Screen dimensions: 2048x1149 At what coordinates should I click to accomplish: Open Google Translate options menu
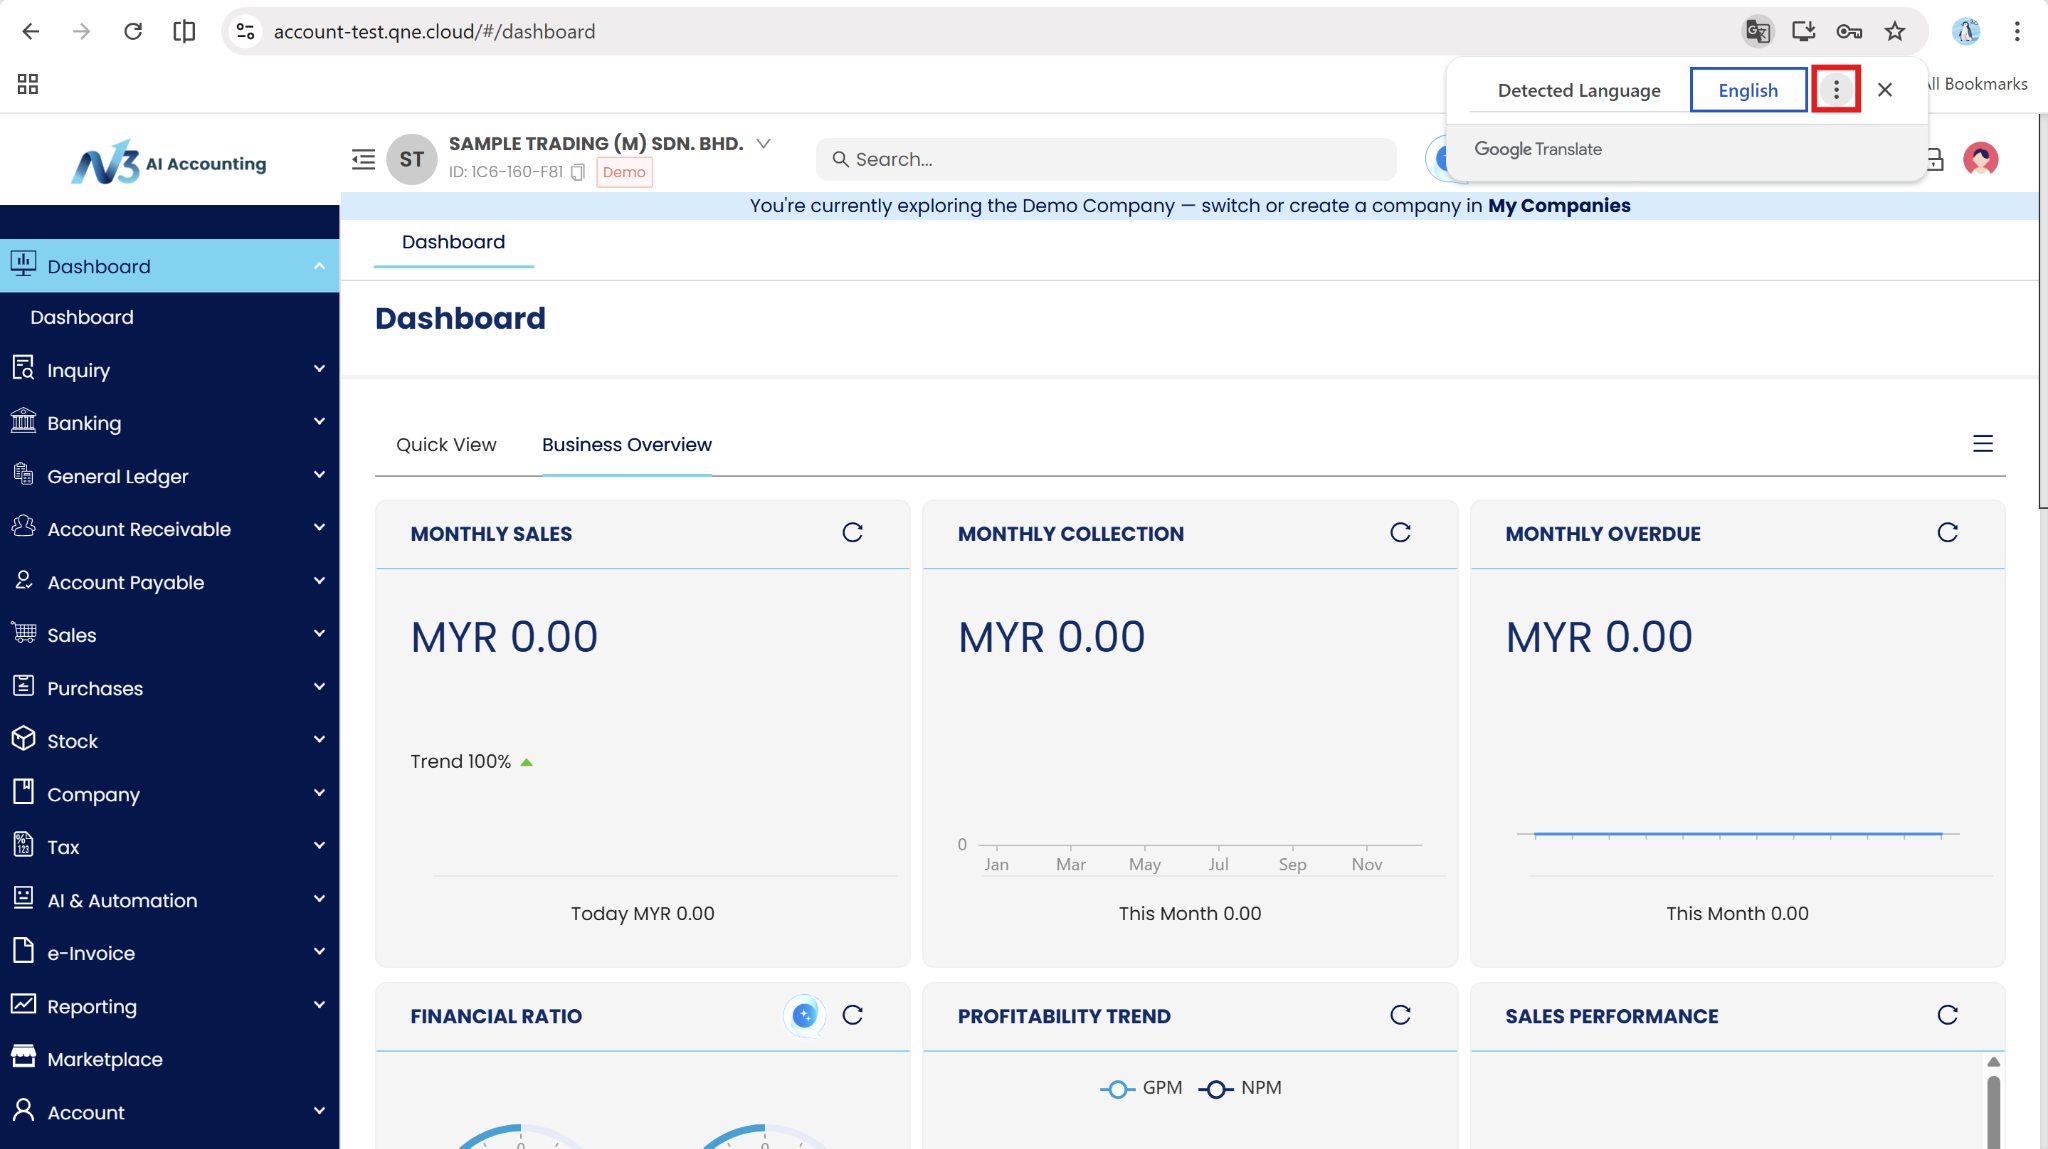point(1835,90)
